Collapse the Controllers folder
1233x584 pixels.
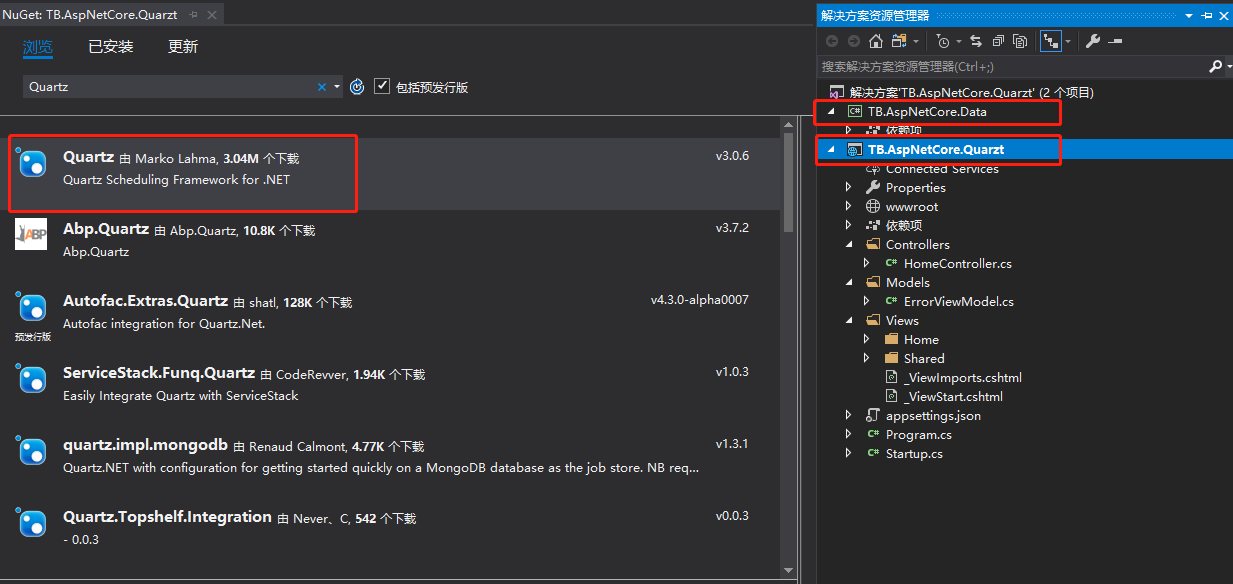coord(850,245)
